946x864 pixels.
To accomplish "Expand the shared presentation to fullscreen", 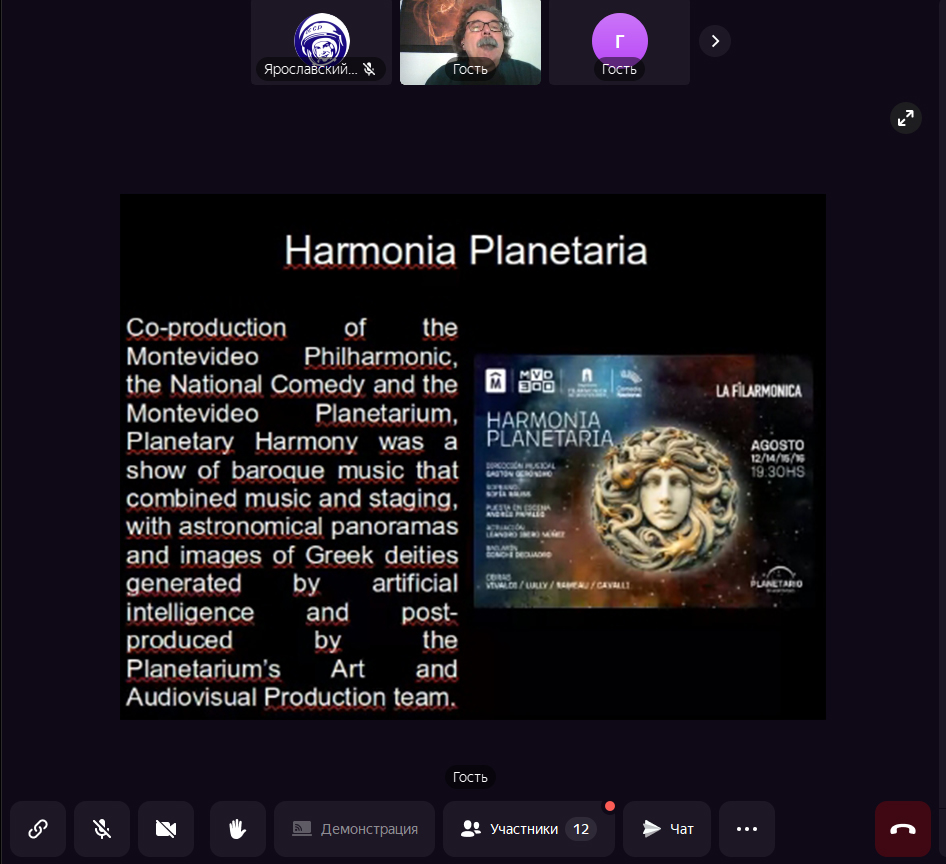I will click(905, 118).
